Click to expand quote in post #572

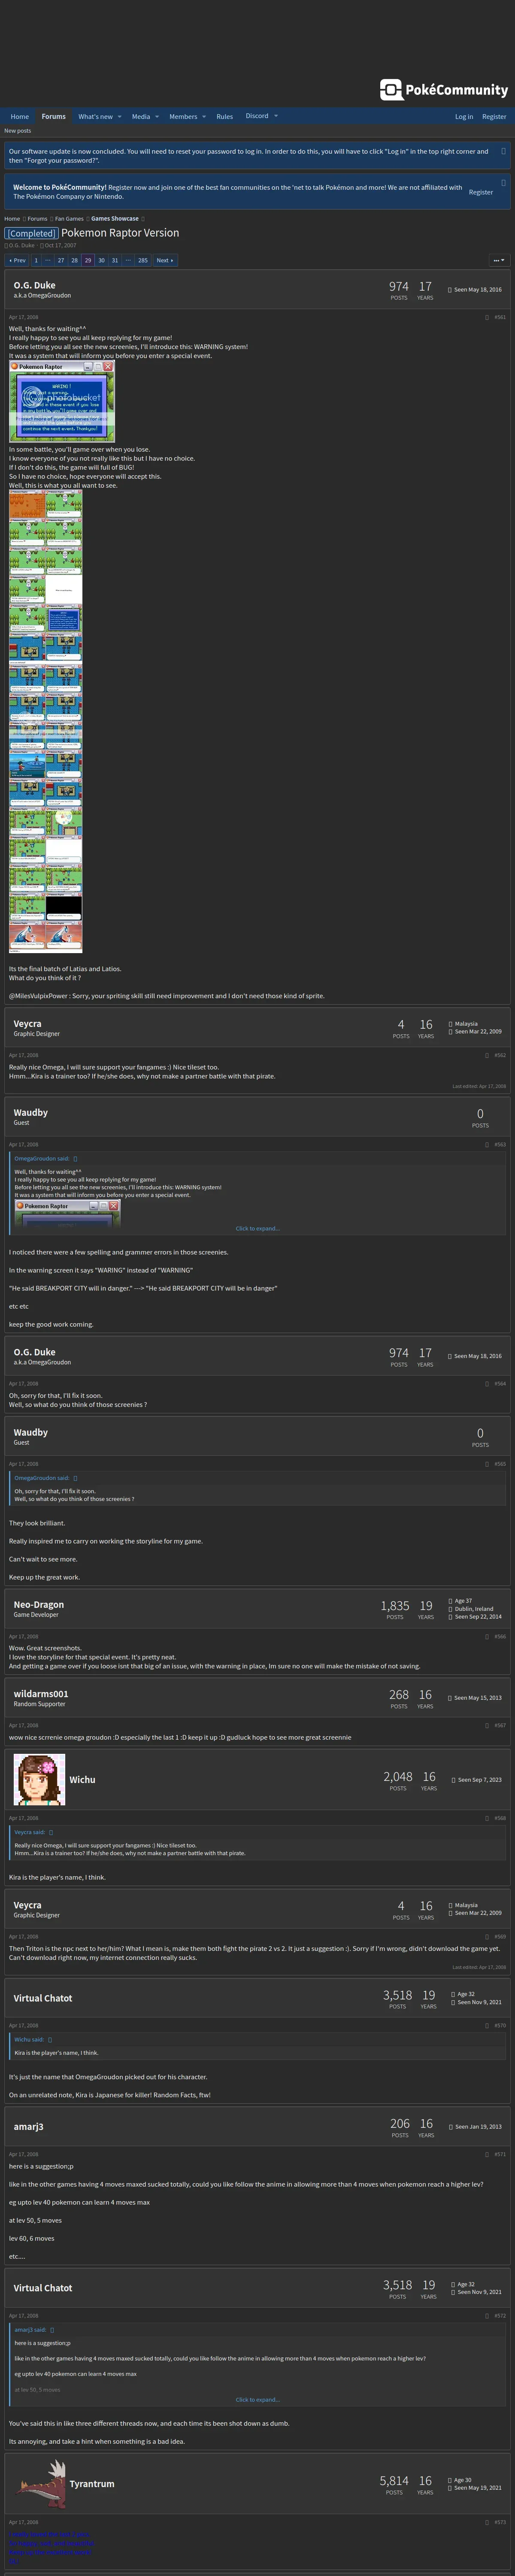(258, 2399)
